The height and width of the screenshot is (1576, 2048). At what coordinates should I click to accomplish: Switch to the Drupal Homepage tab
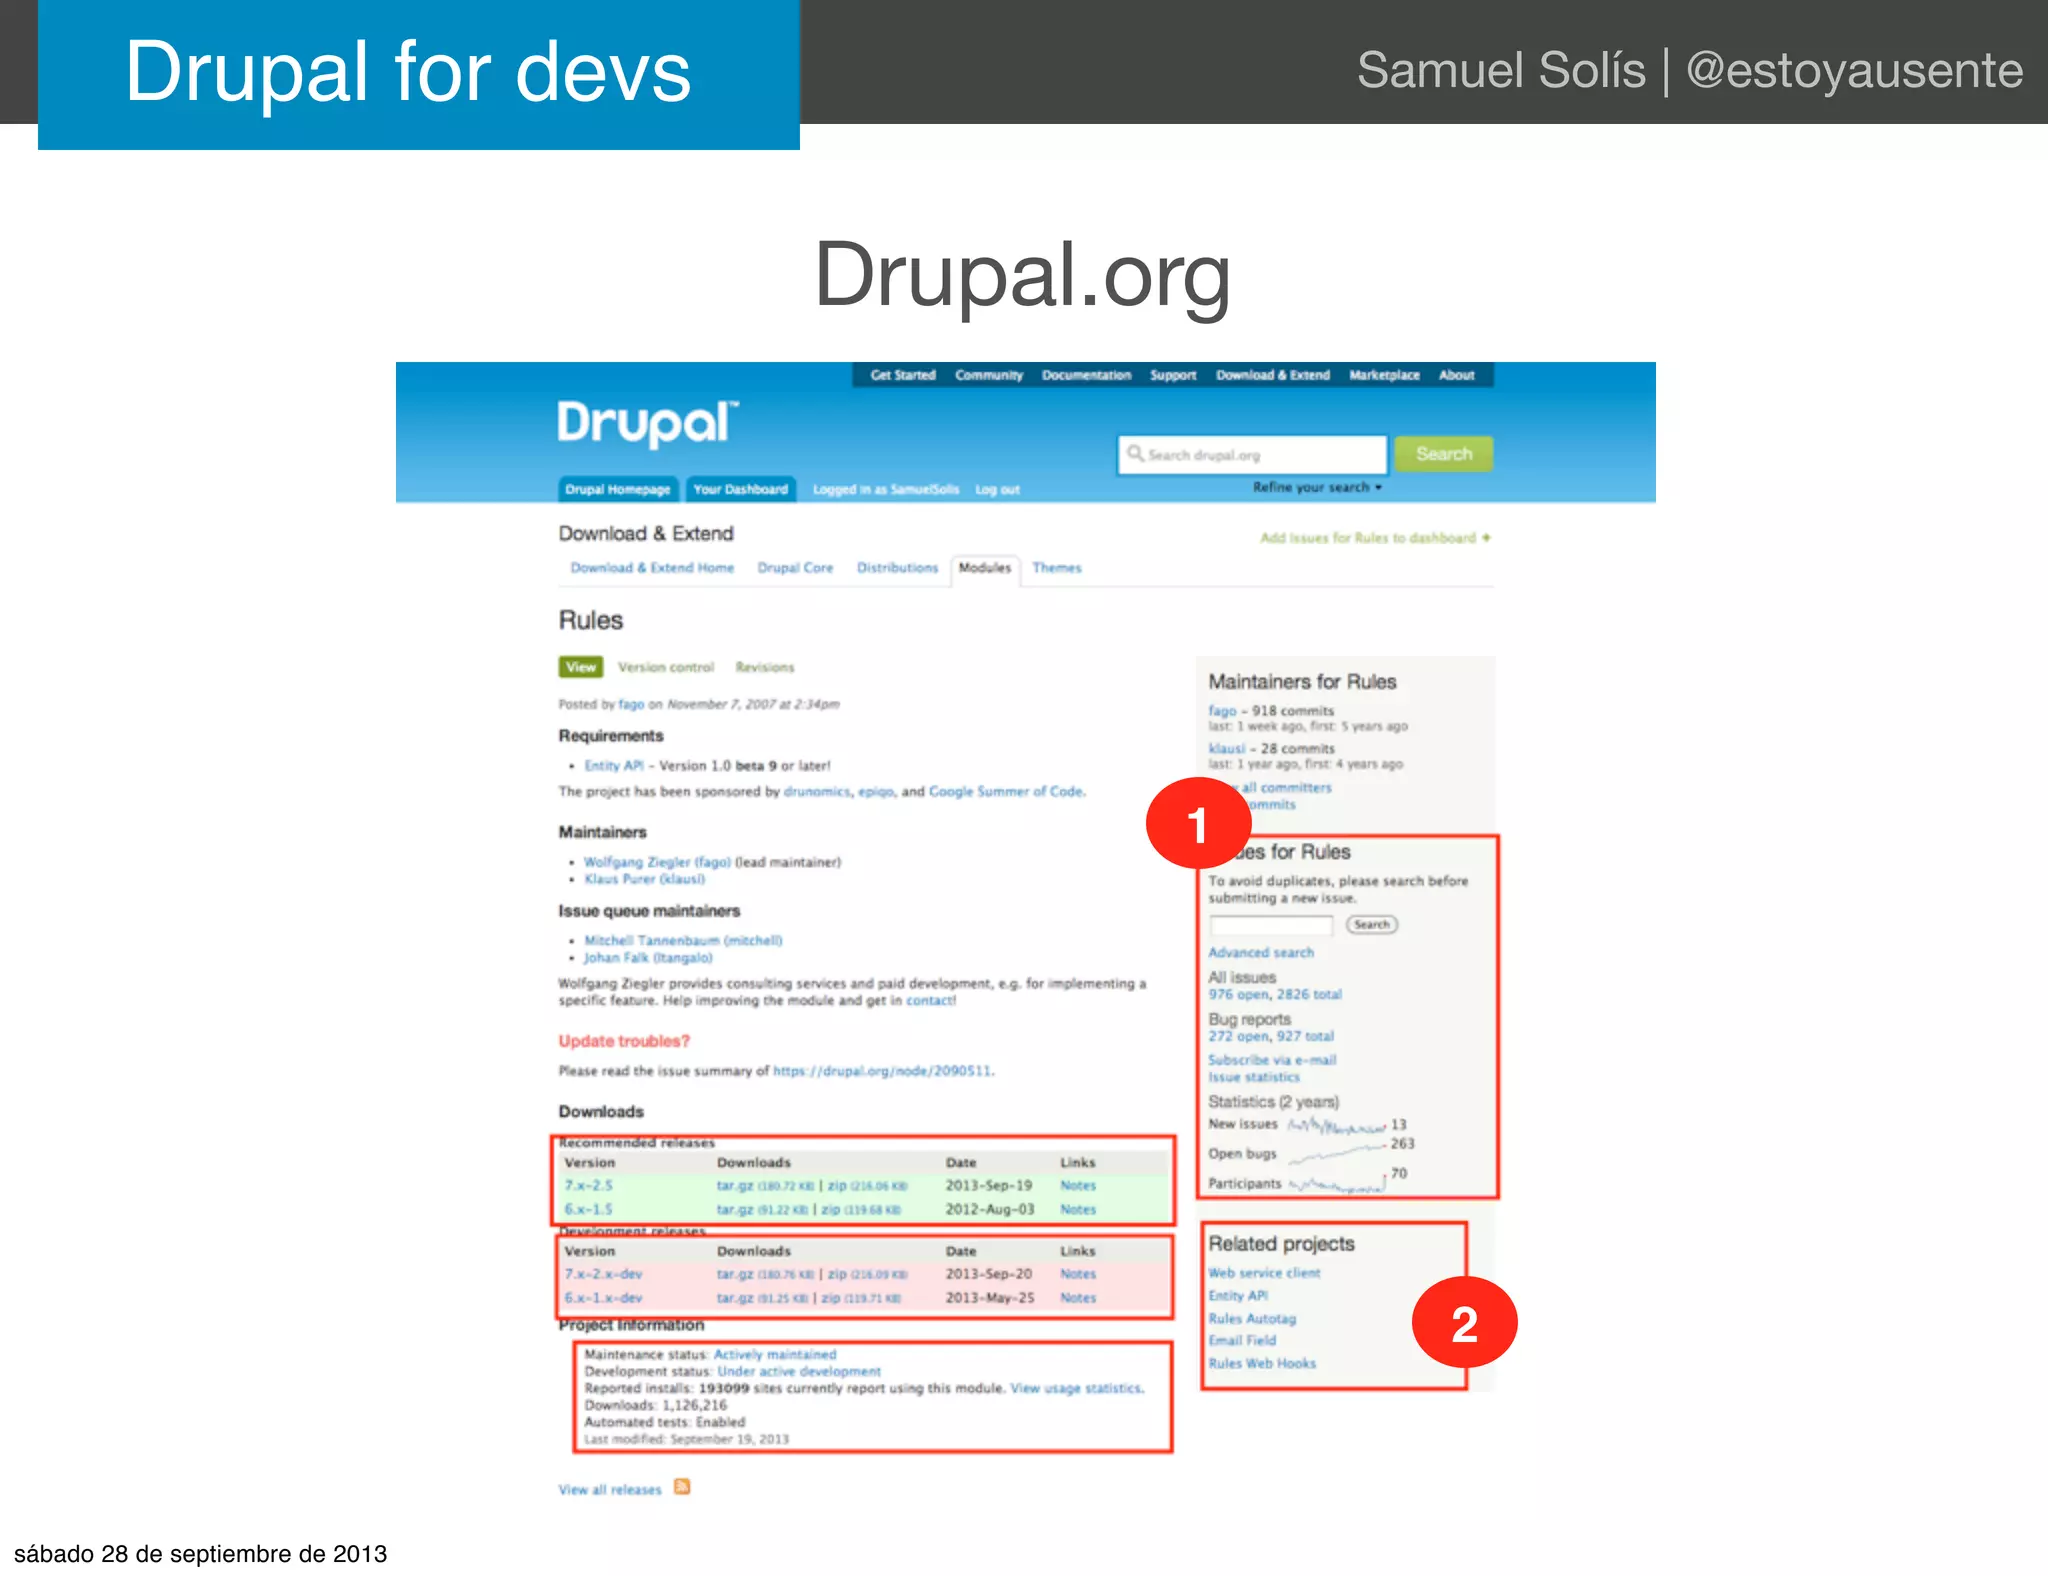[618, 489]
